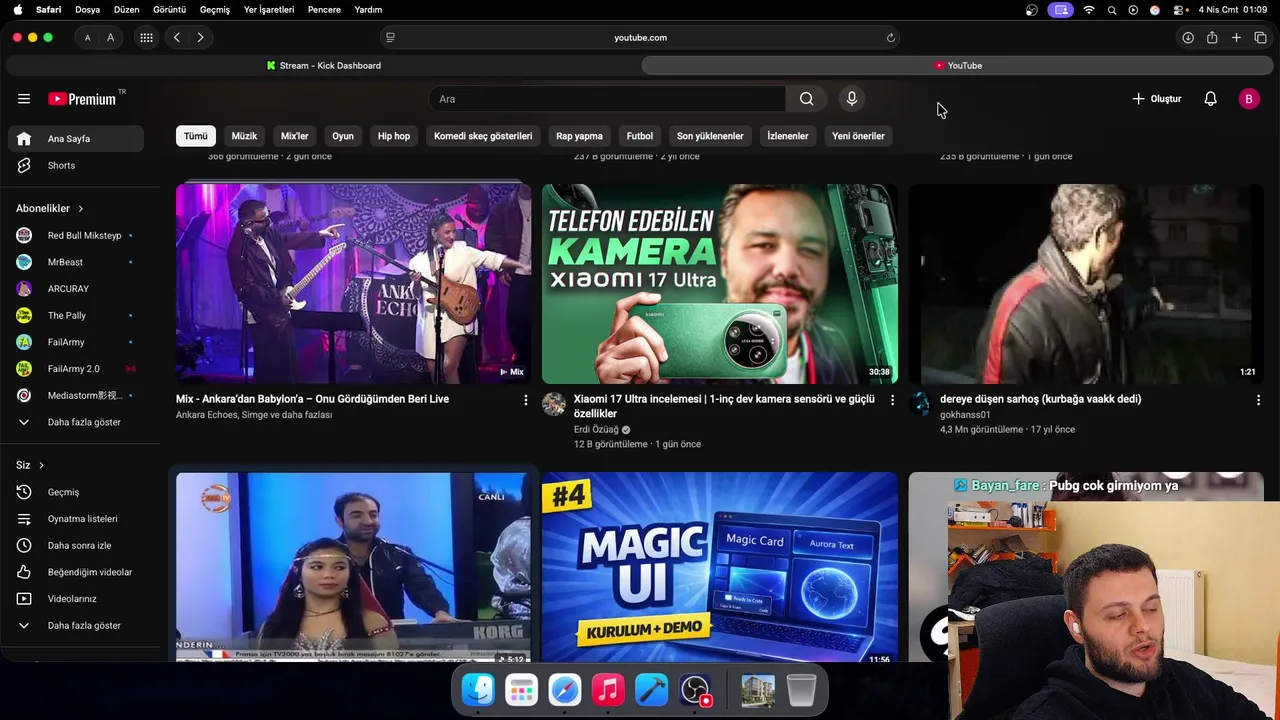Open the Siz section chevron

click(x=41, y=465)
